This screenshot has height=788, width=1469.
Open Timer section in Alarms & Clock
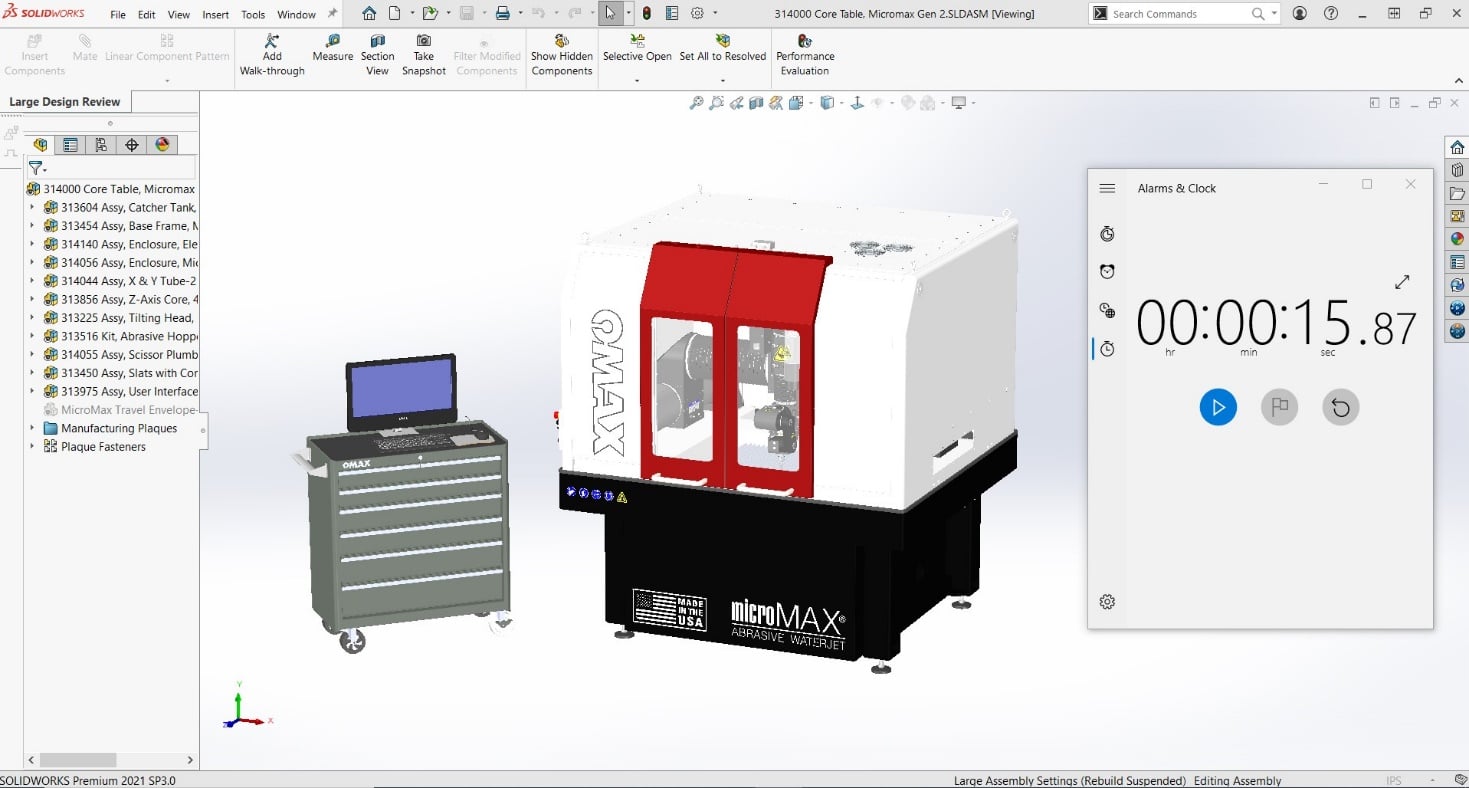point(1107,233)
